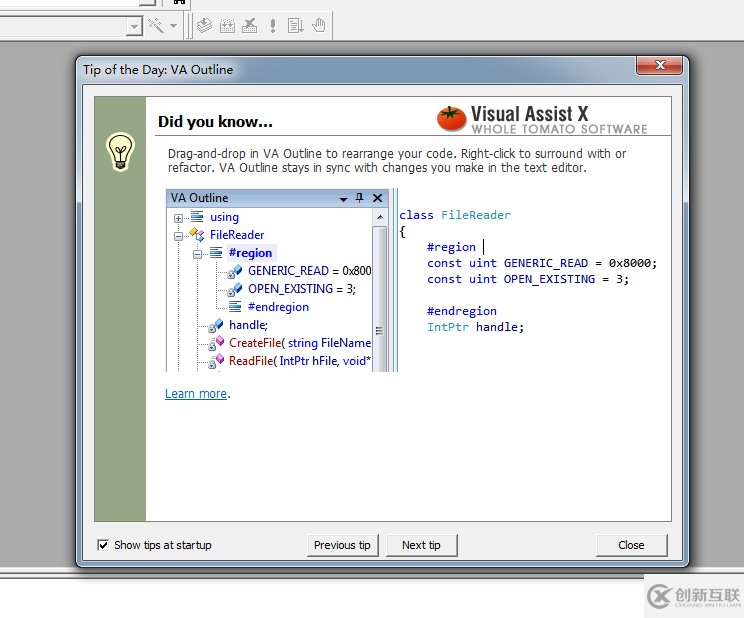The image size is (744, 618).
Task: Click the Stop Build icon
Action: coord(250,26)
